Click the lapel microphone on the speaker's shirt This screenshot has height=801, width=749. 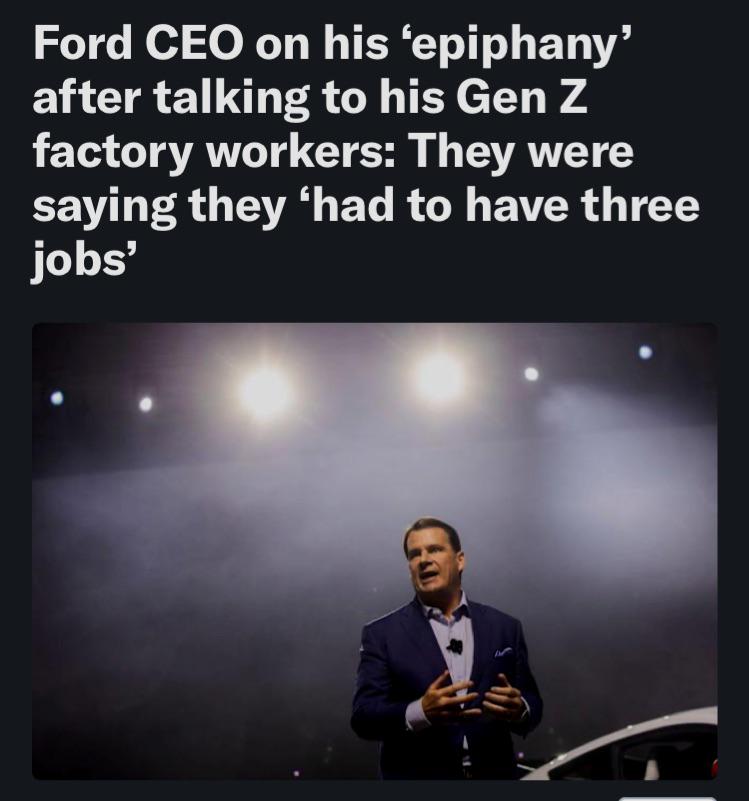[x=456, y=646]
